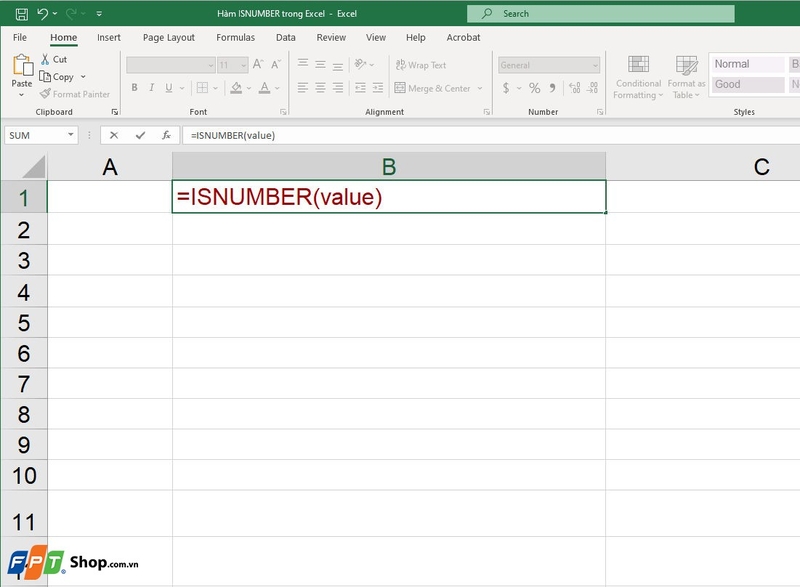
Task: Cancel the formula entry with X
Action: [114, 133]
